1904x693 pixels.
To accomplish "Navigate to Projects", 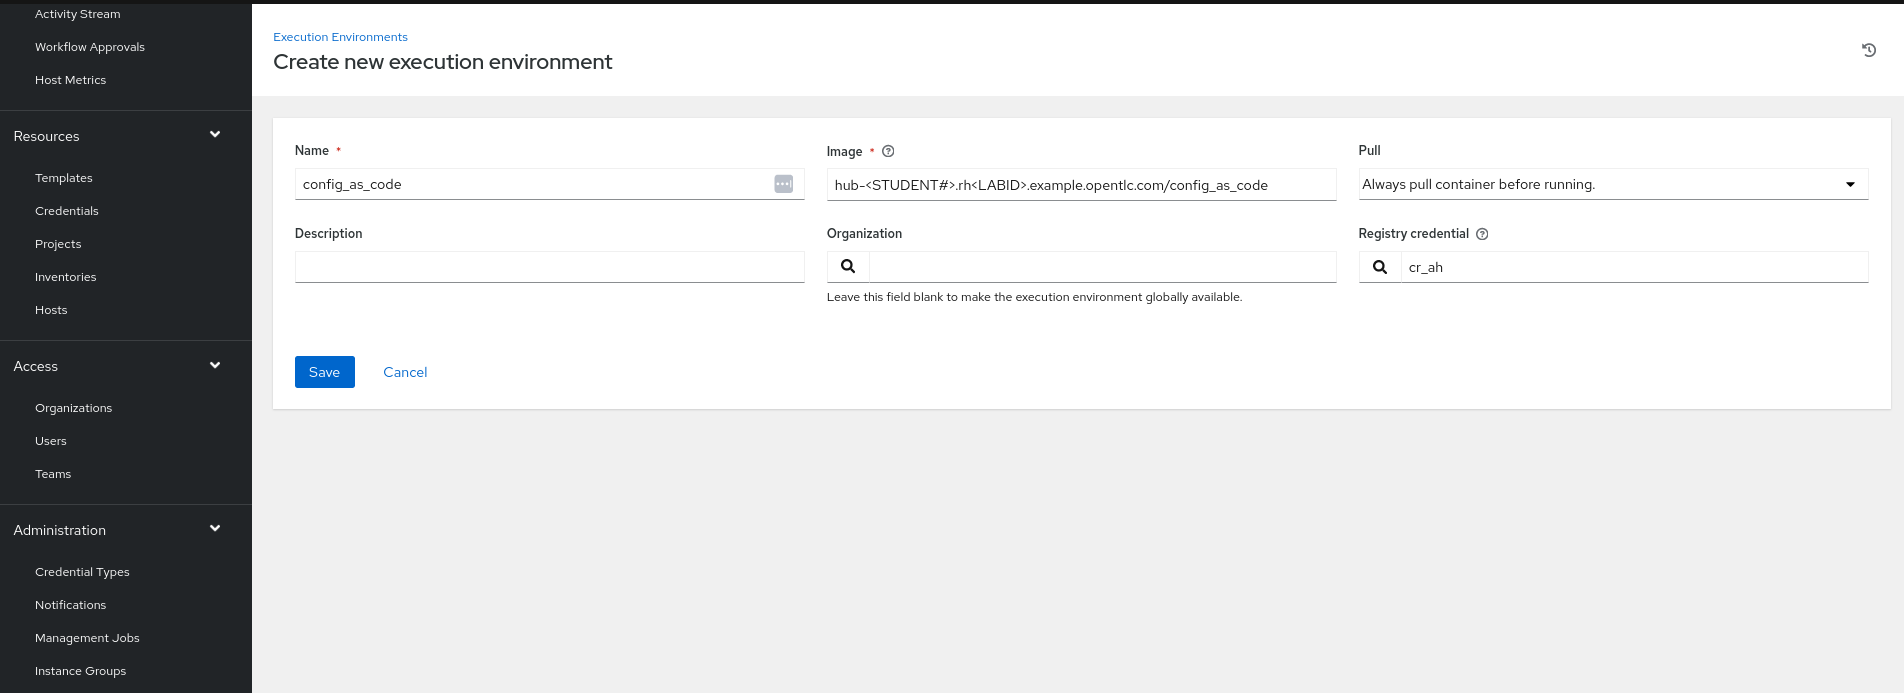I will (x=58, y=244).
